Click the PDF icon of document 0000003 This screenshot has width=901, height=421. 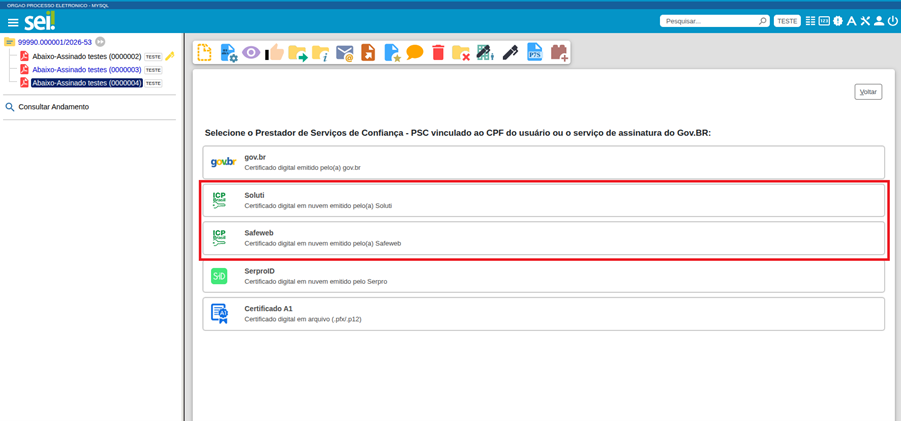pyautogui.click(x=24, y=69)
